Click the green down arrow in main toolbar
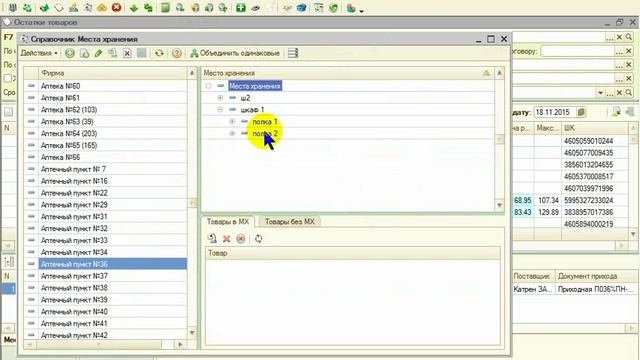The height and width of the screenshot is (360, 640). (133, 8)
